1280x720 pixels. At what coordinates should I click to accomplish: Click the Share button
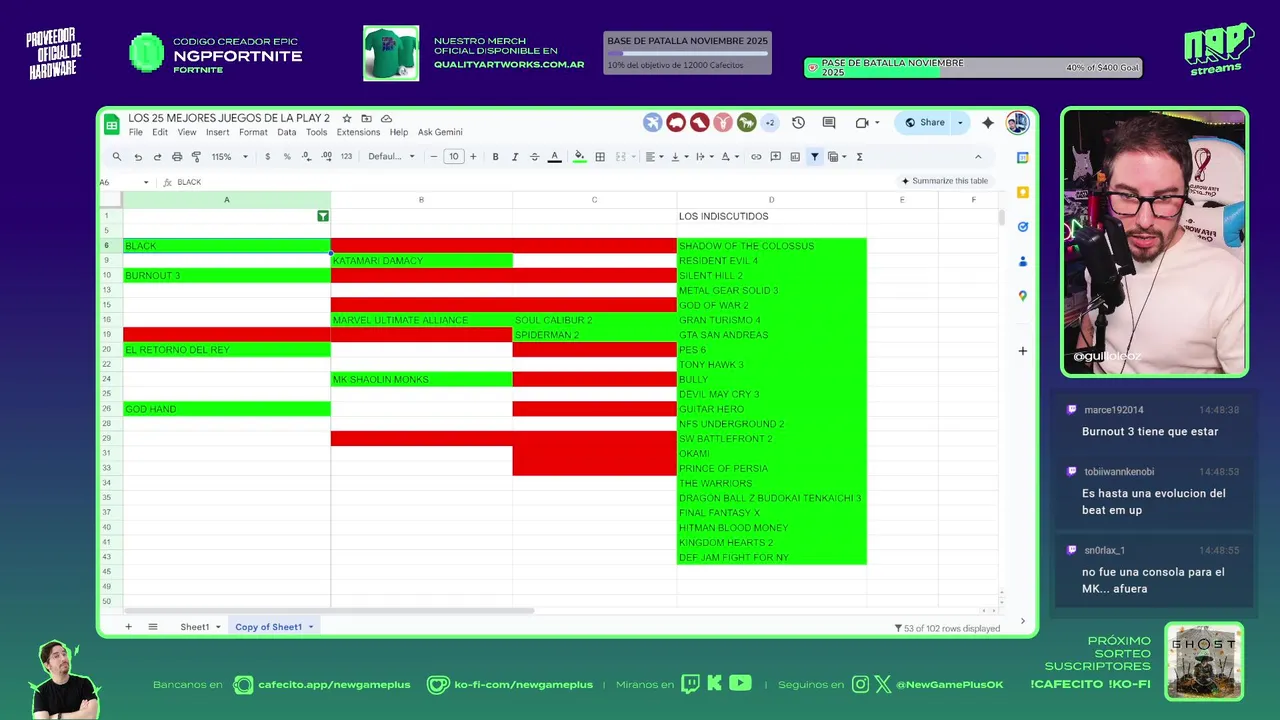pyautogui.click(x=924, y=123)
